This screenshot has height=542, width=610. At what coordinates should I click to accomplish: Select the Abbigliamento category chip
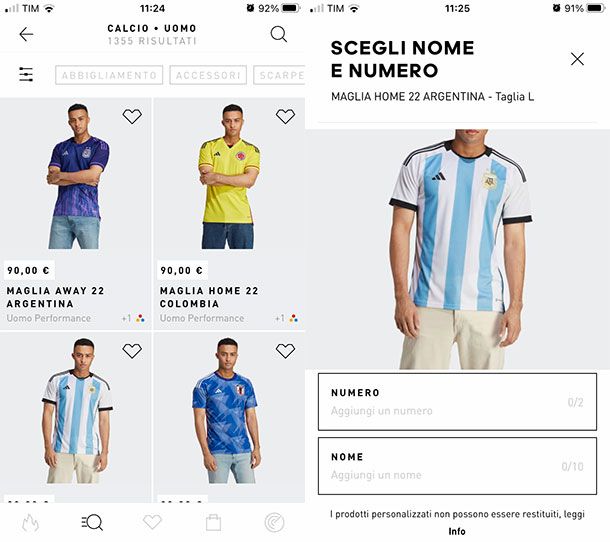[x=109, y=75]
